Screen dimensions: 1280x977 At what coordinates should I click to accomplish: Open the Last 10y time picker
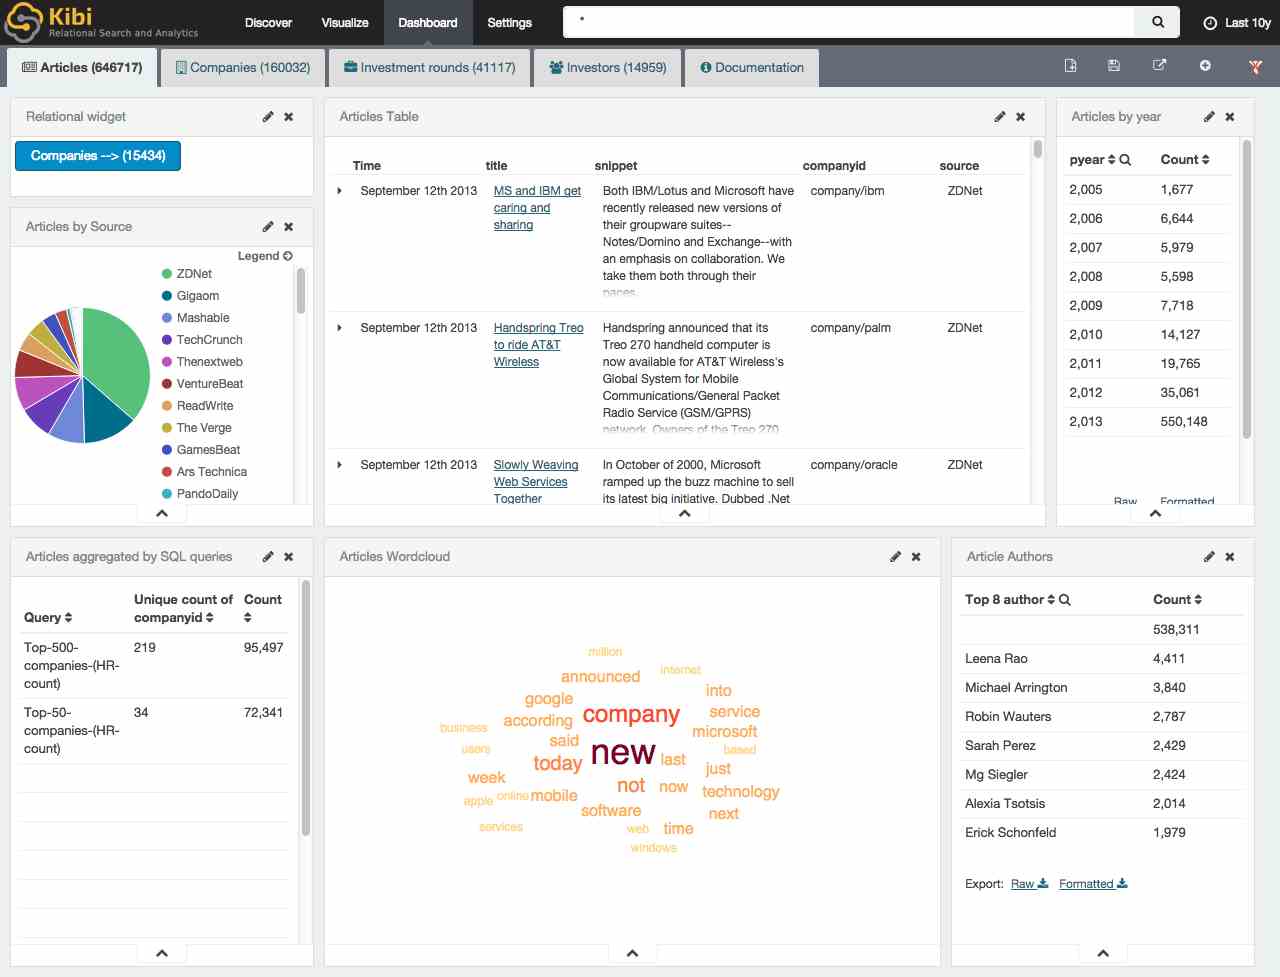[x=1237, y=22]
